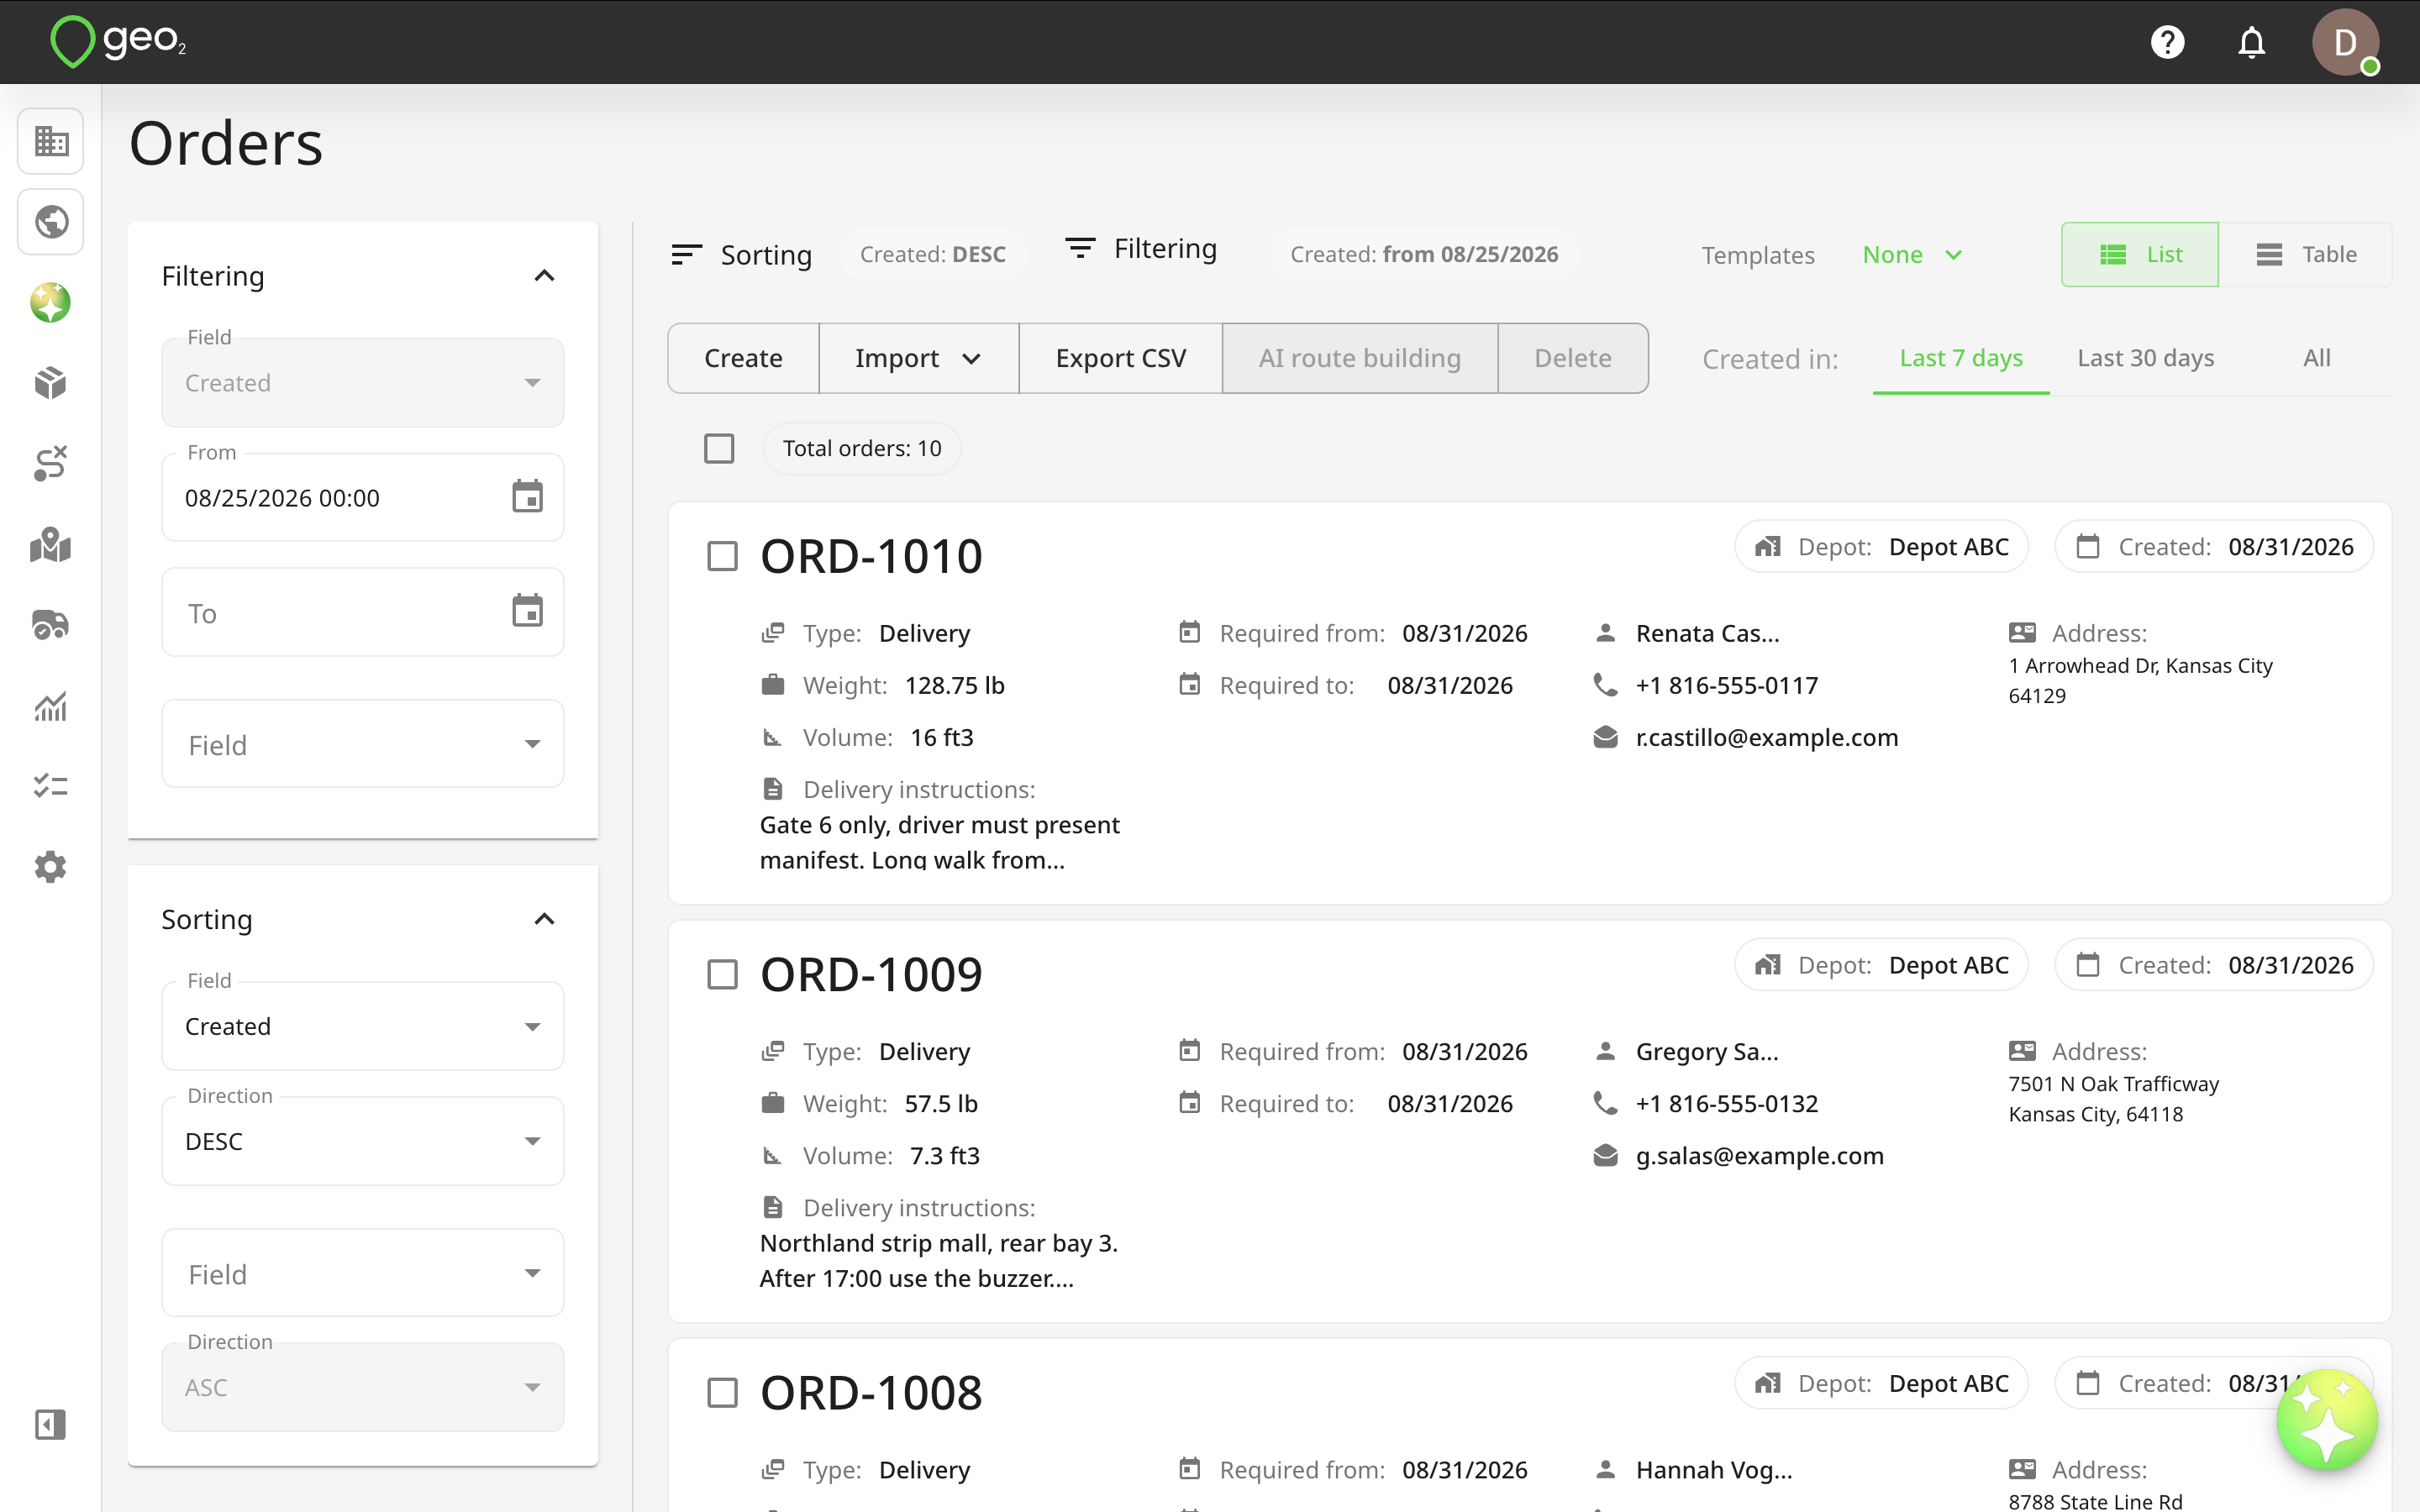
Task: Click the Created from 08/25/2026 filter chip
Action: 1424,255
